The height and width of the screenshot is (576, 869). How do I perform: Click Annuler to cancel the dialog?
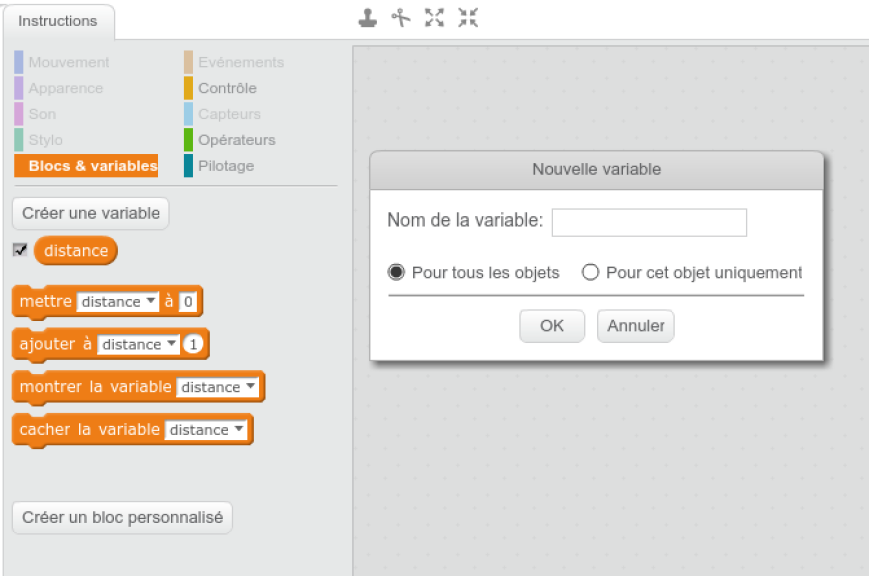pyautogui.click(x=636, y=326)
